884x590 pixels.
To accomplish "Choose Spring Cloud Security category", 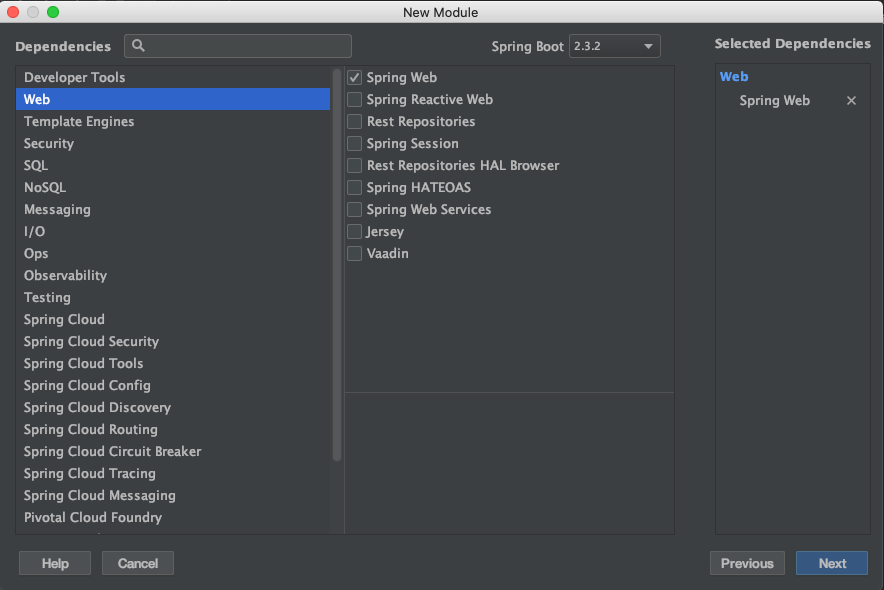I will tap(173, 341).
